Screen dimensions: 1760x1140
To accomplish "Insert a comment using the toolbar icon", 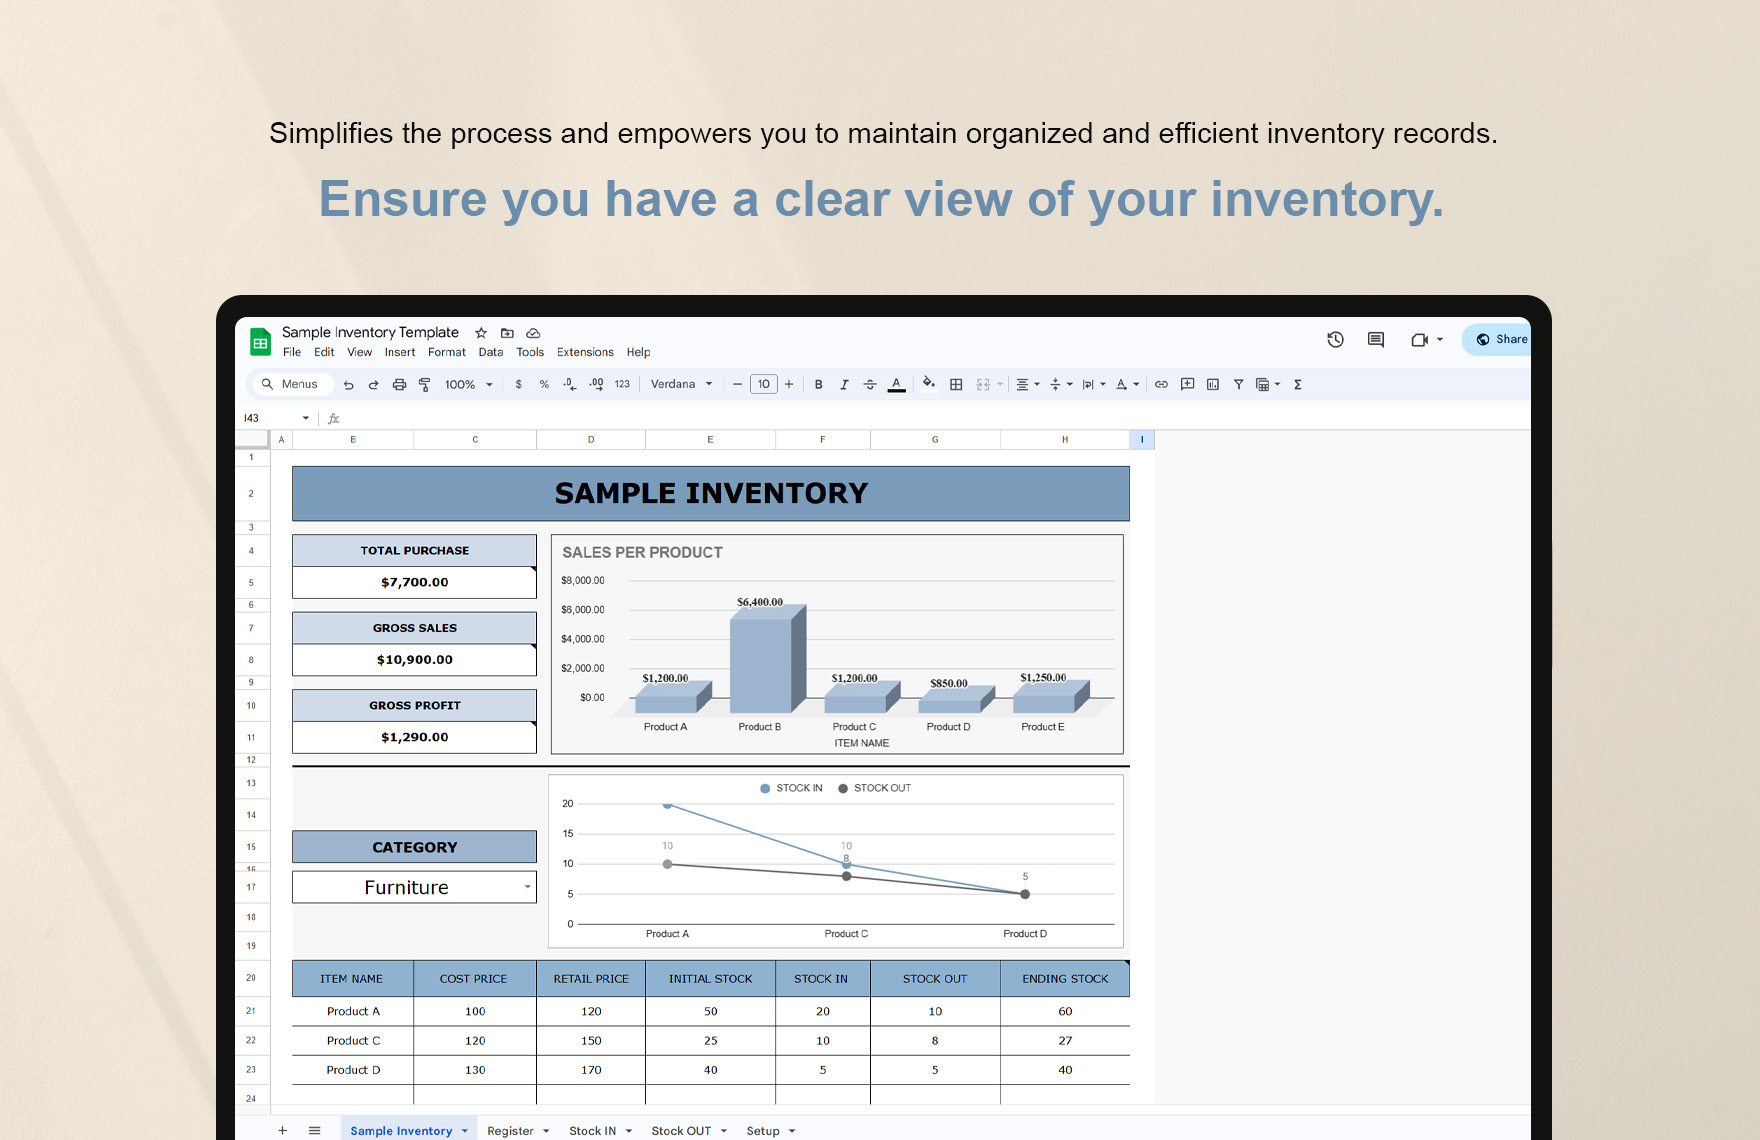I will pos(1187,384).
